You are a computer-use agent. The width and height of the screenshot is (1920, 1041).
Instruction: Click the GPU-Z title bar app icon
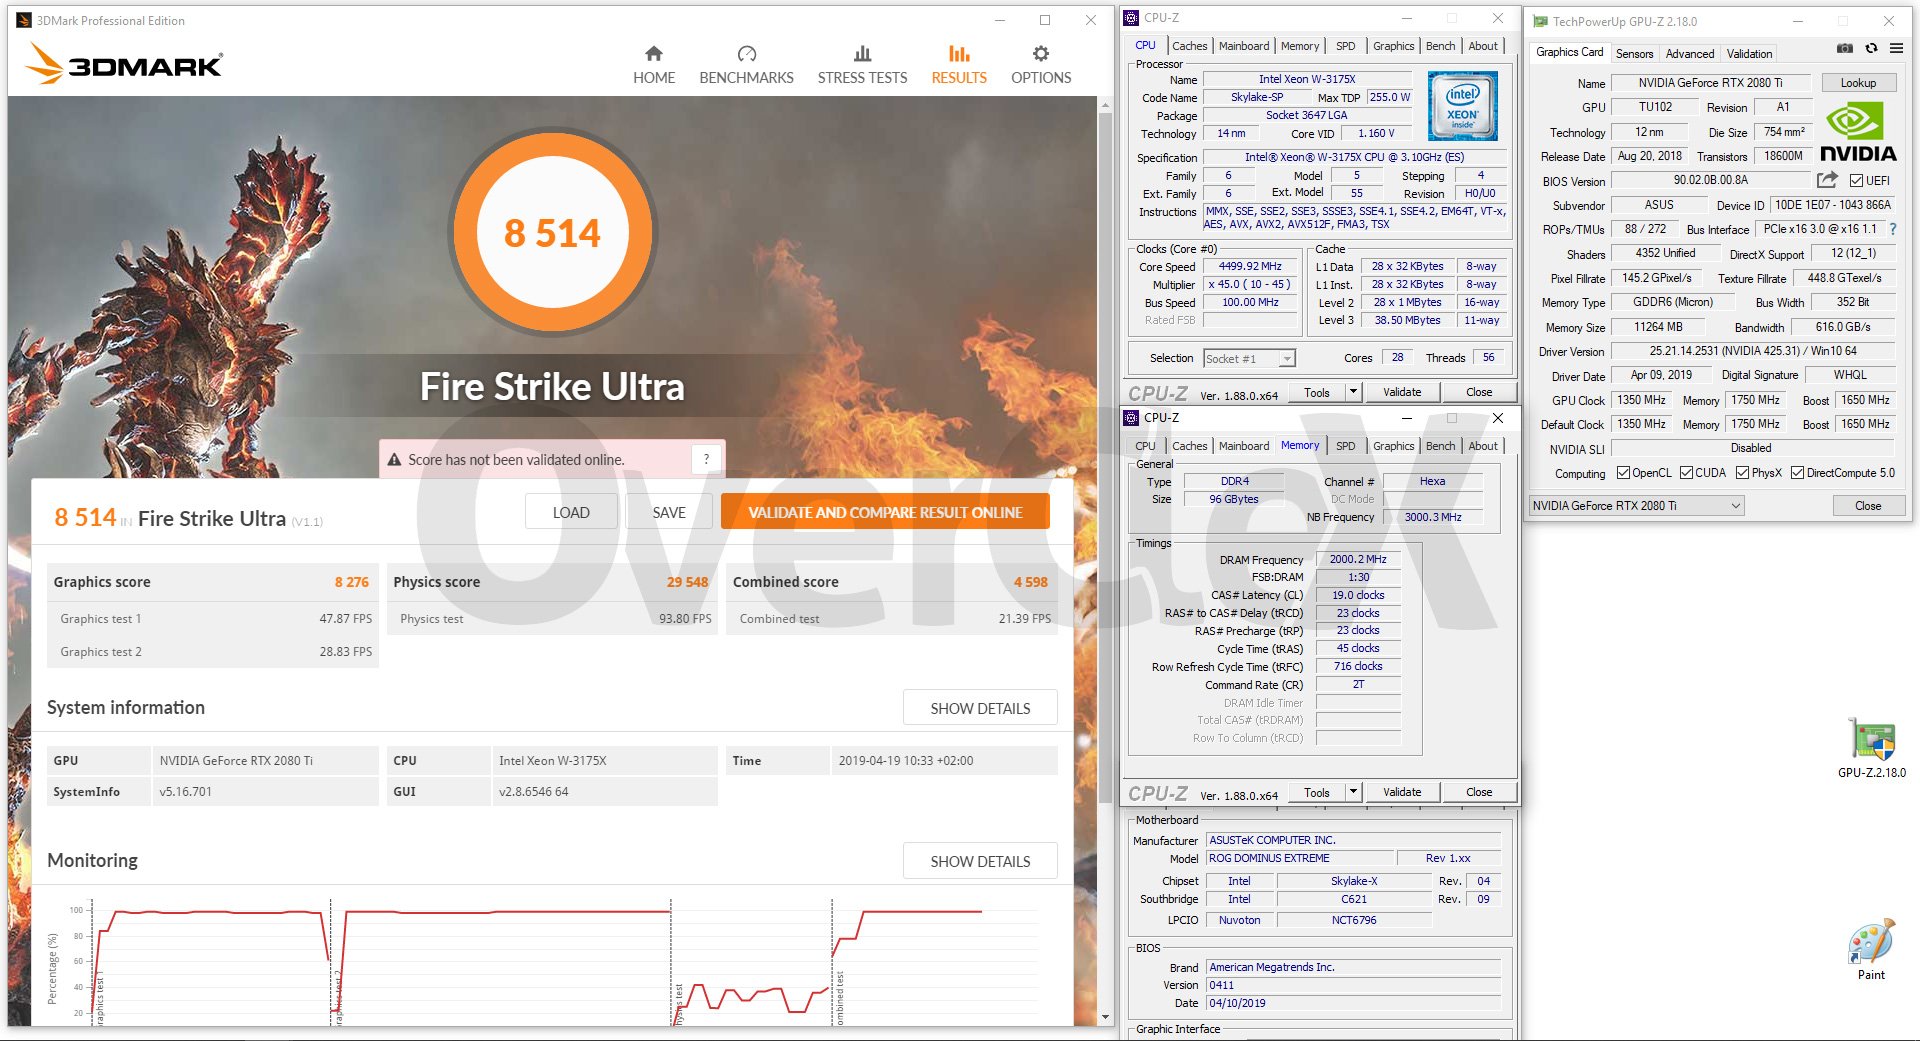coord(1540,21)
